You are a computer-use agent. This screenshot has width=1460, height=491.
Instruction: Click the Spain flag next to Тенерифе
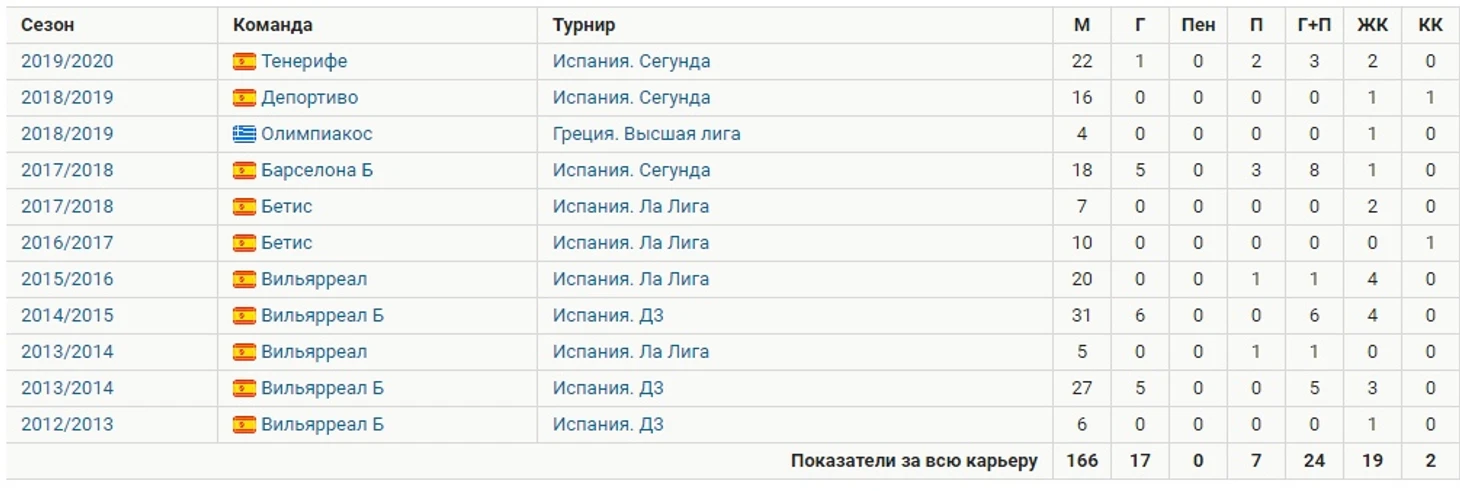(244, 62)
